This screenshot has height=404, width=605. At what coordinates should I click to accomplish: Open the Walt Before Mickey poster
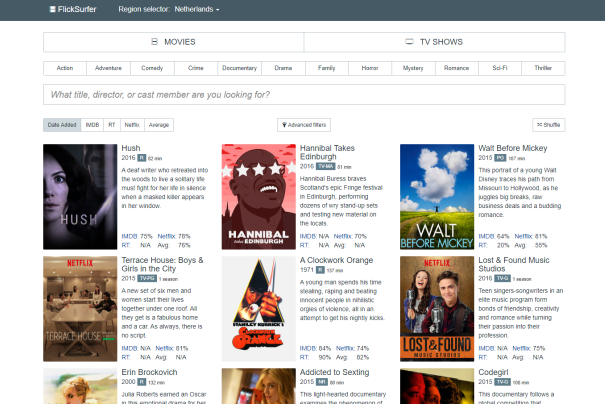pyautogui.click(x=437, y=197)
